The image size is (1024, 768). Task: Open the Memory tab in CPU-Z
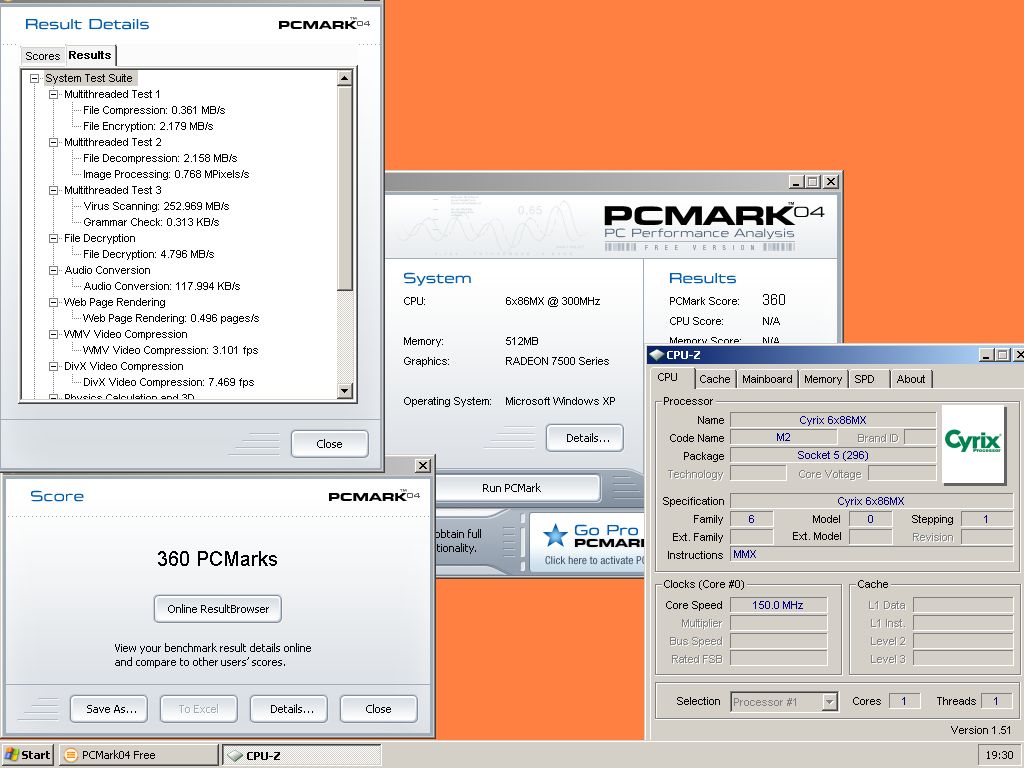point(823,379)
